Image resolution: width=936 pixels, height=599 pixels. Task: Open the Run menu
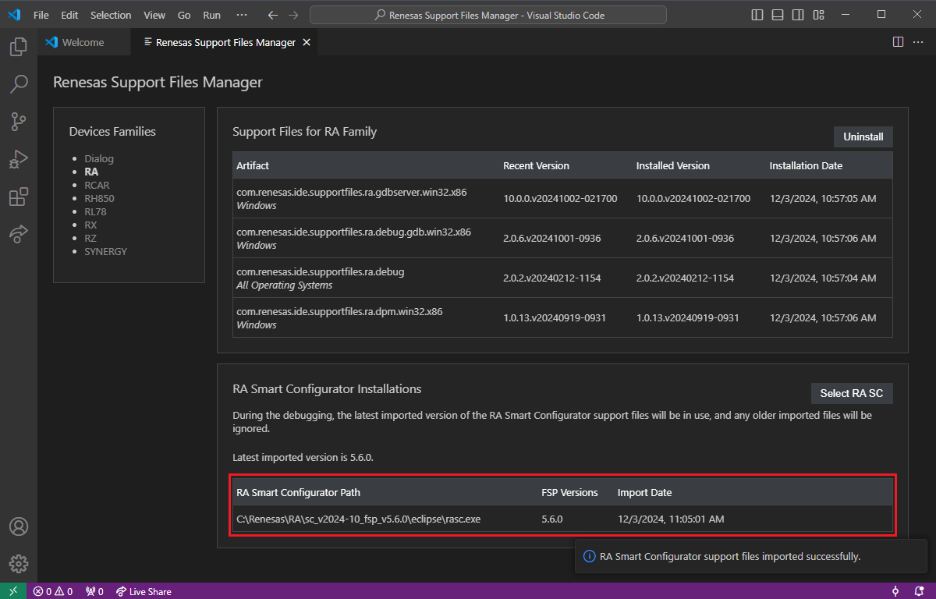(211, 15)
